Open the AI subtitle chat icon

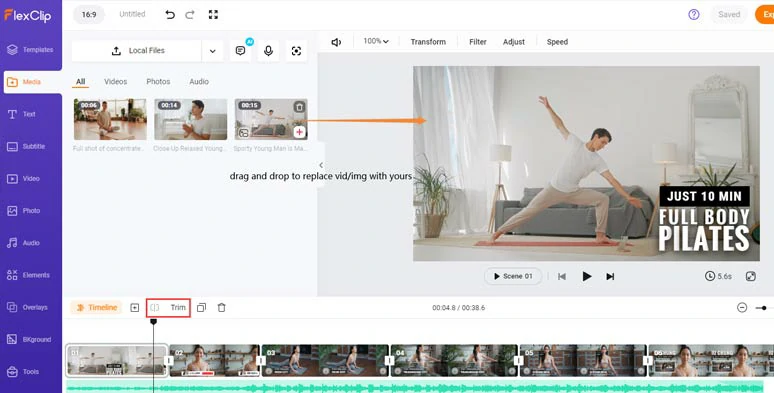click(x=241, y=51)
